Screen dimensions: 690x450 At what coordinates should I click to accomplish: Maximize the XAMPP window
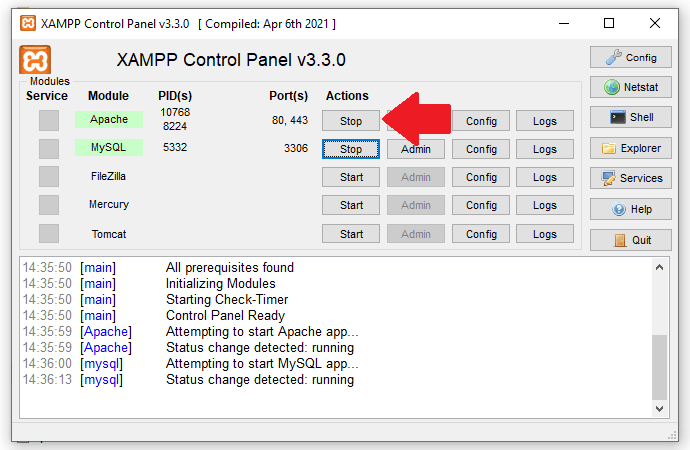609,23
